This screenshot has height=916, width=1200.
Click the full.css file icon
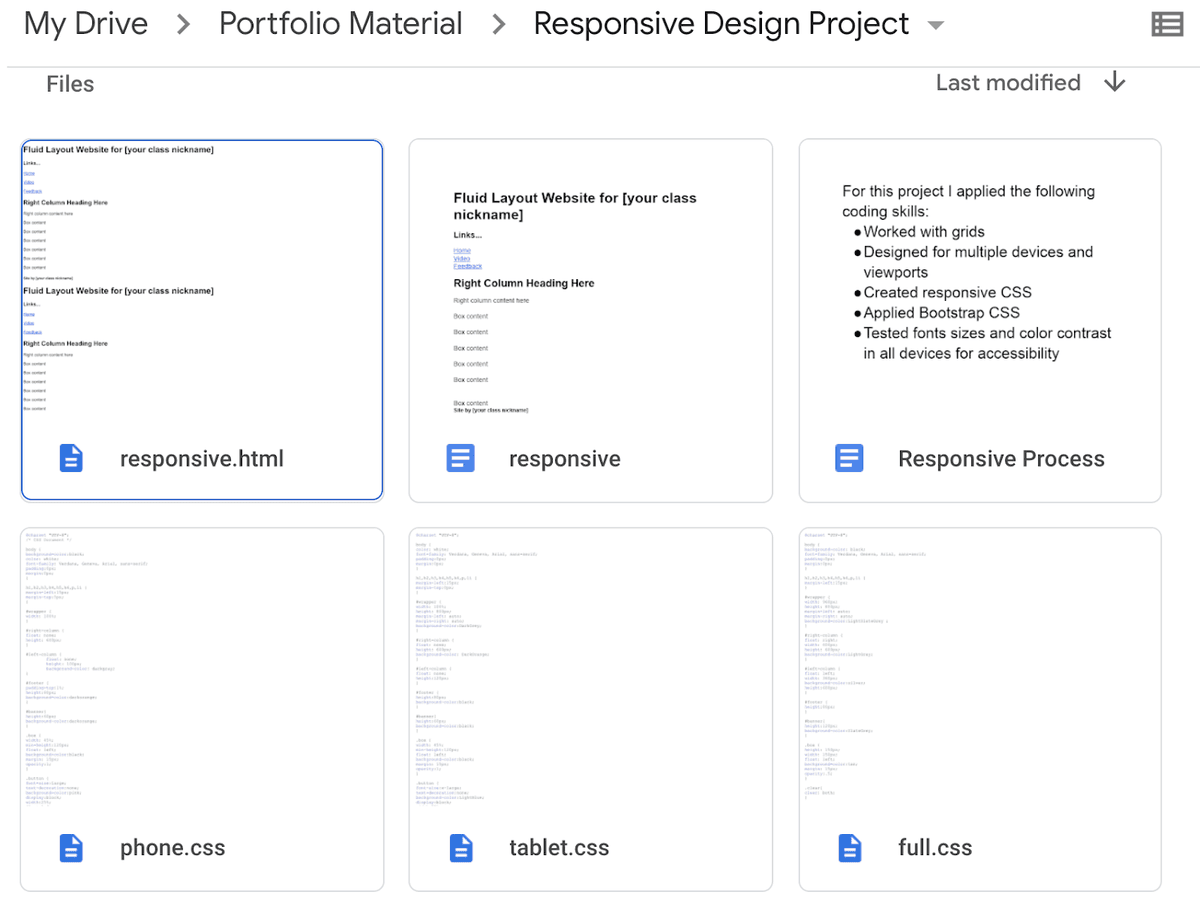point(849,847)
